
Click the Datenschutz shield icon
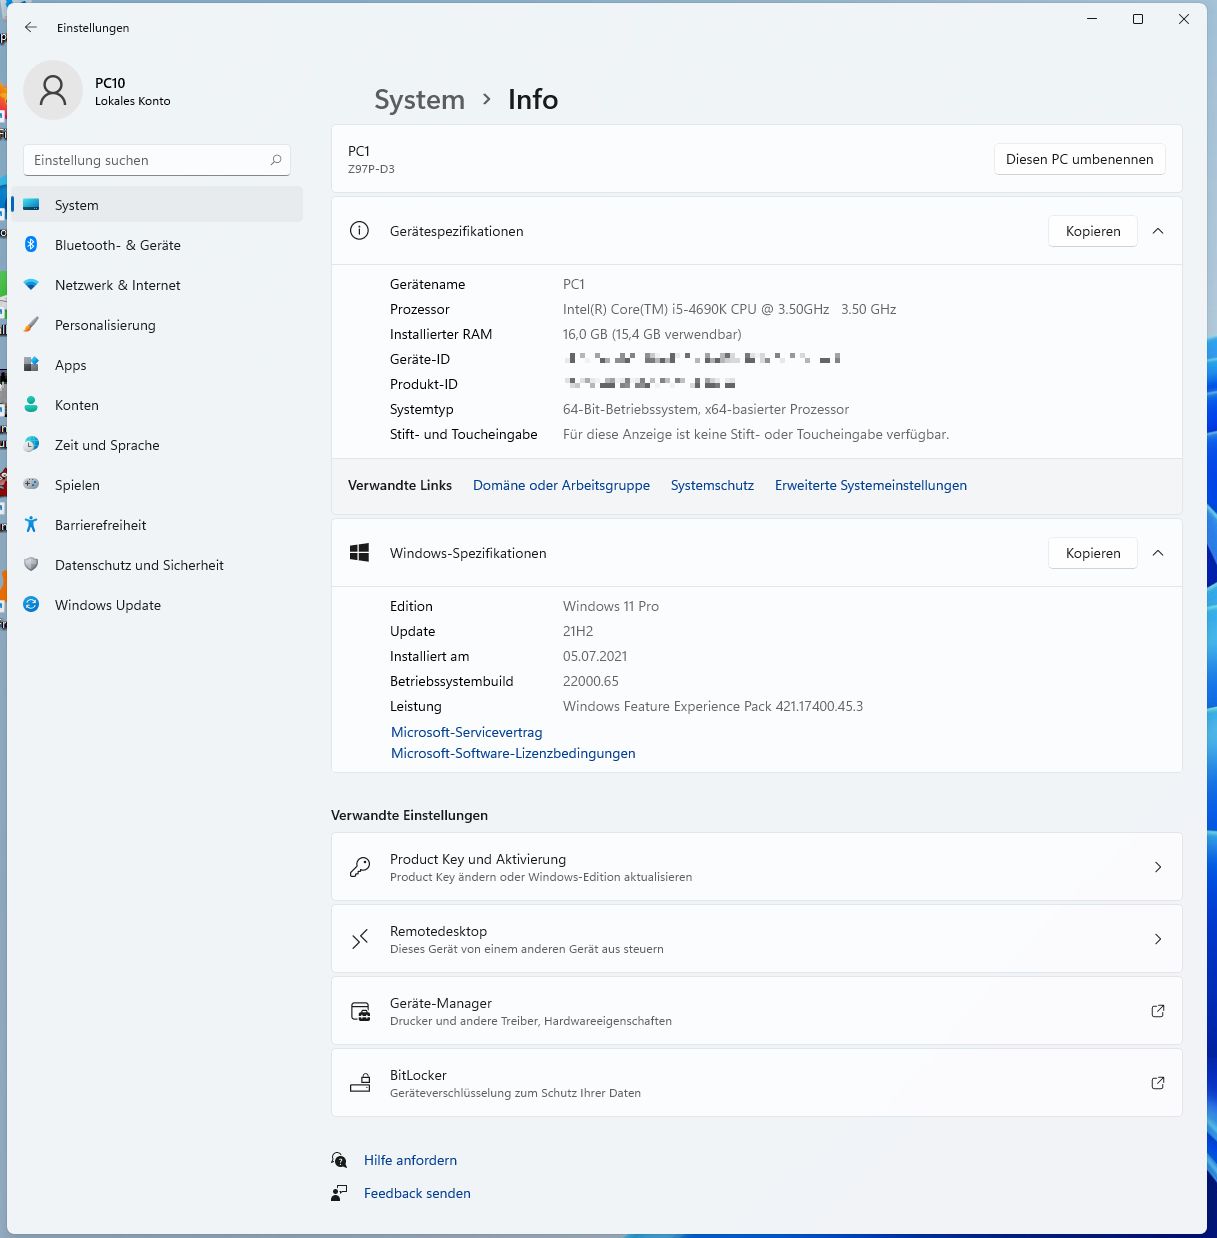[x=31, y=565]
